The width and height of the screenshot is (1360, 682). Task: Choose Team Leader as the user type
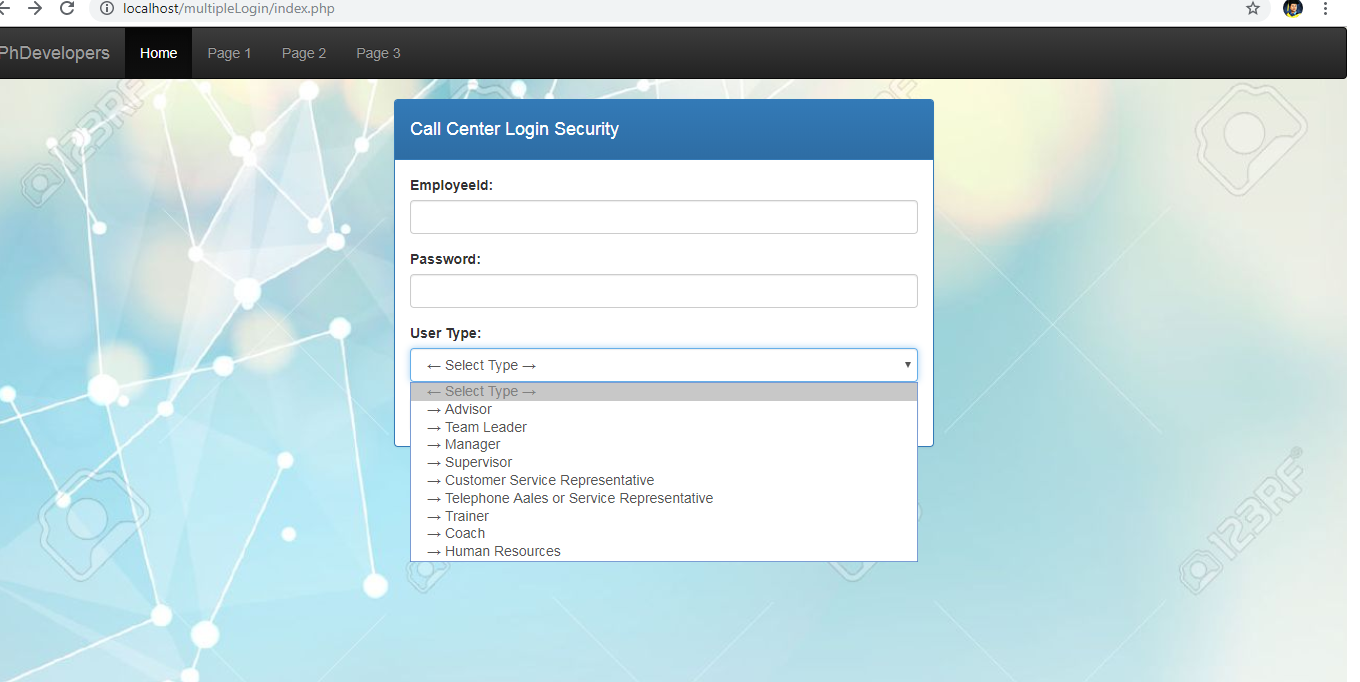(x=484, y=427)
